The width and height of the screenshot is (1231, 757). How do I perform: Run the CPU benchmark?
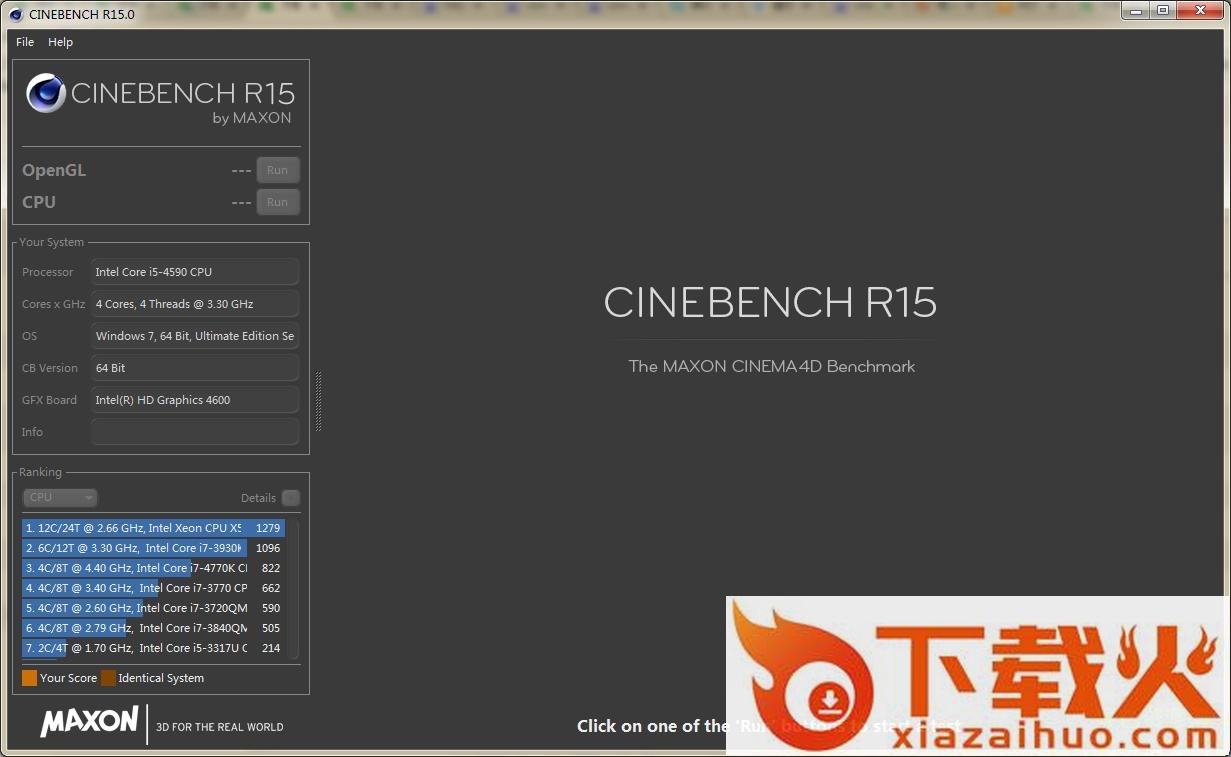[x=277, y=202]
